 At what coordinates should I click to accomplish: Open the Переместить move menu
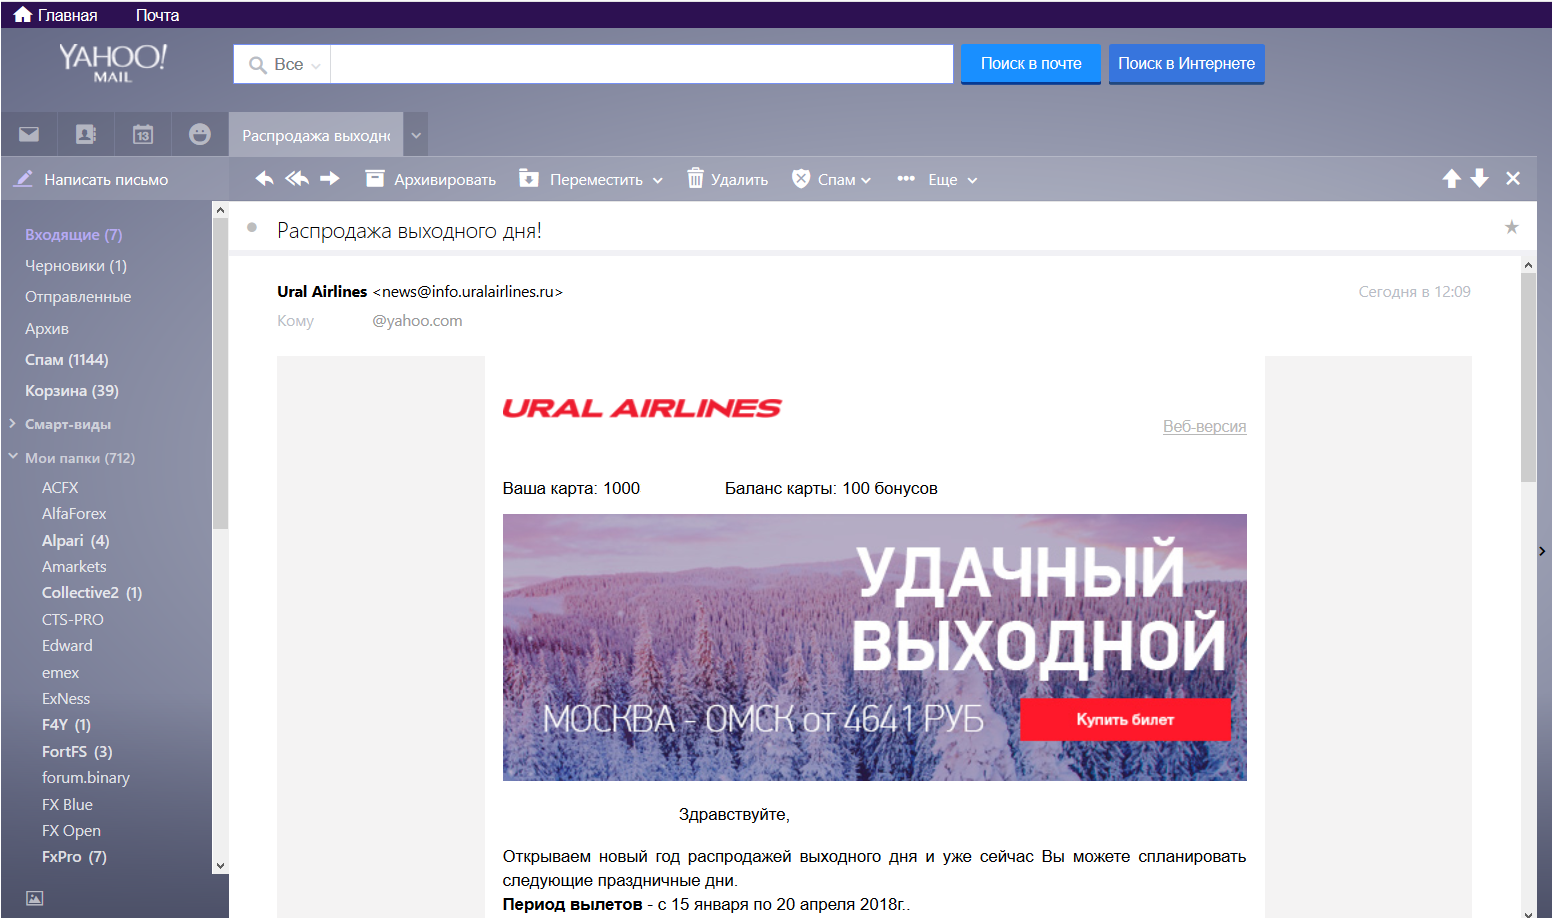591,179
